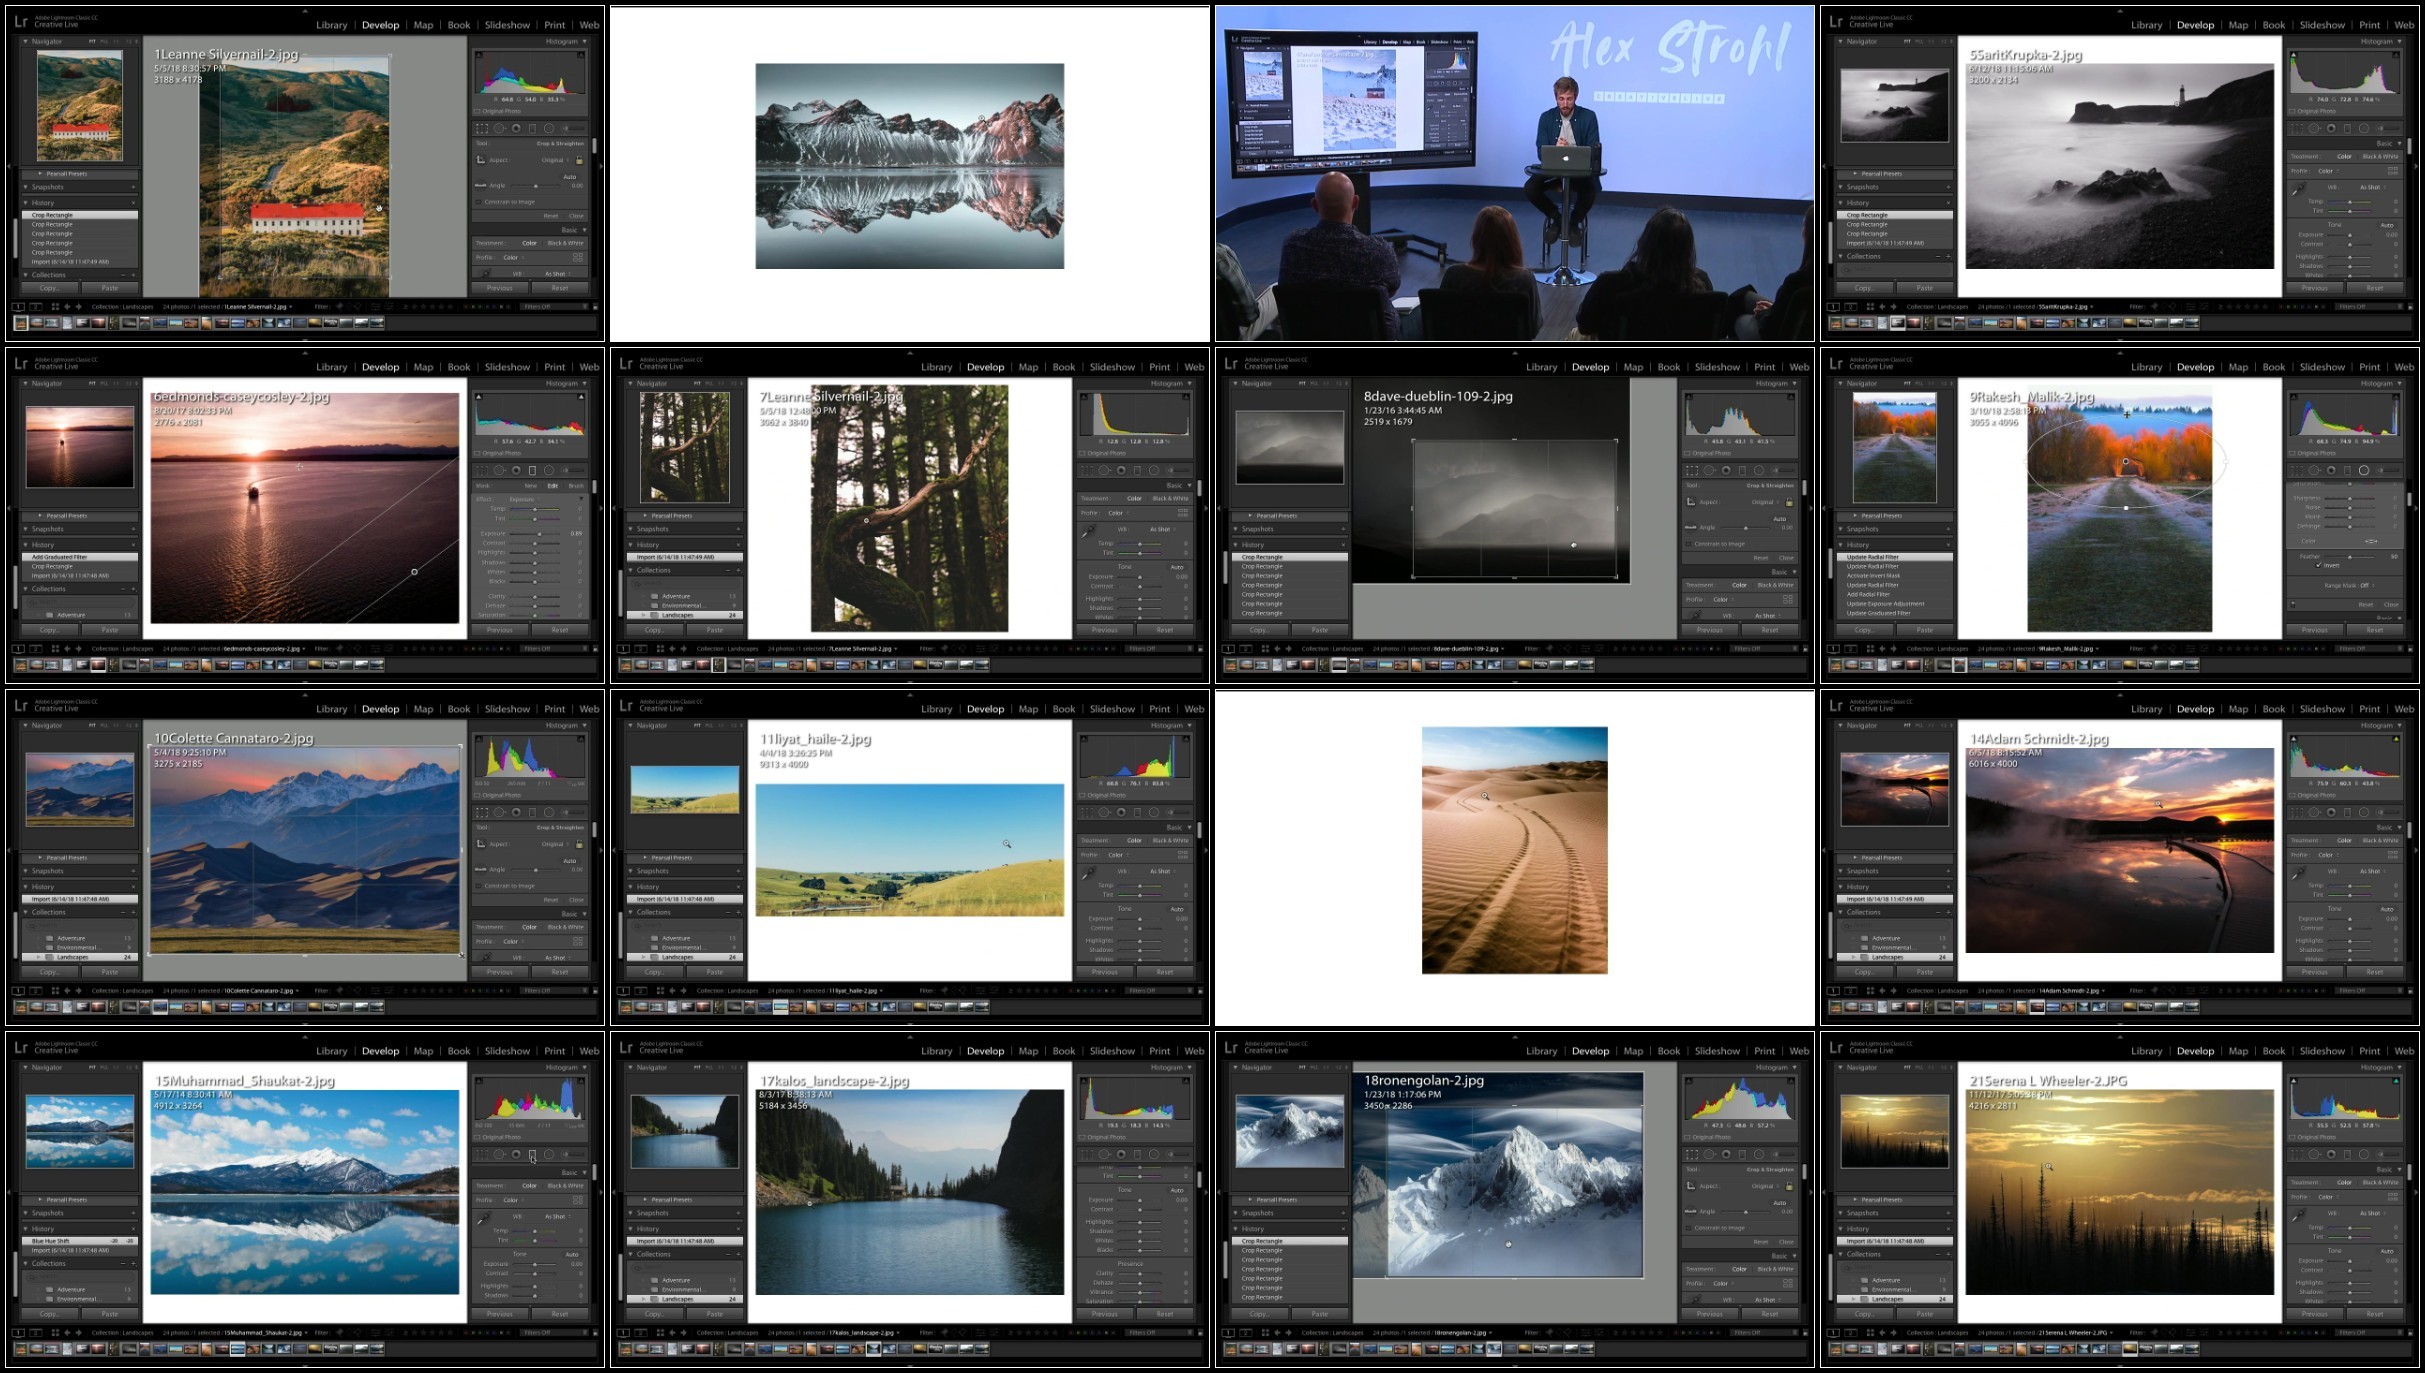Select Graduated Filter tool in 15Muhammad_Shaukat window

[532, 1154]
